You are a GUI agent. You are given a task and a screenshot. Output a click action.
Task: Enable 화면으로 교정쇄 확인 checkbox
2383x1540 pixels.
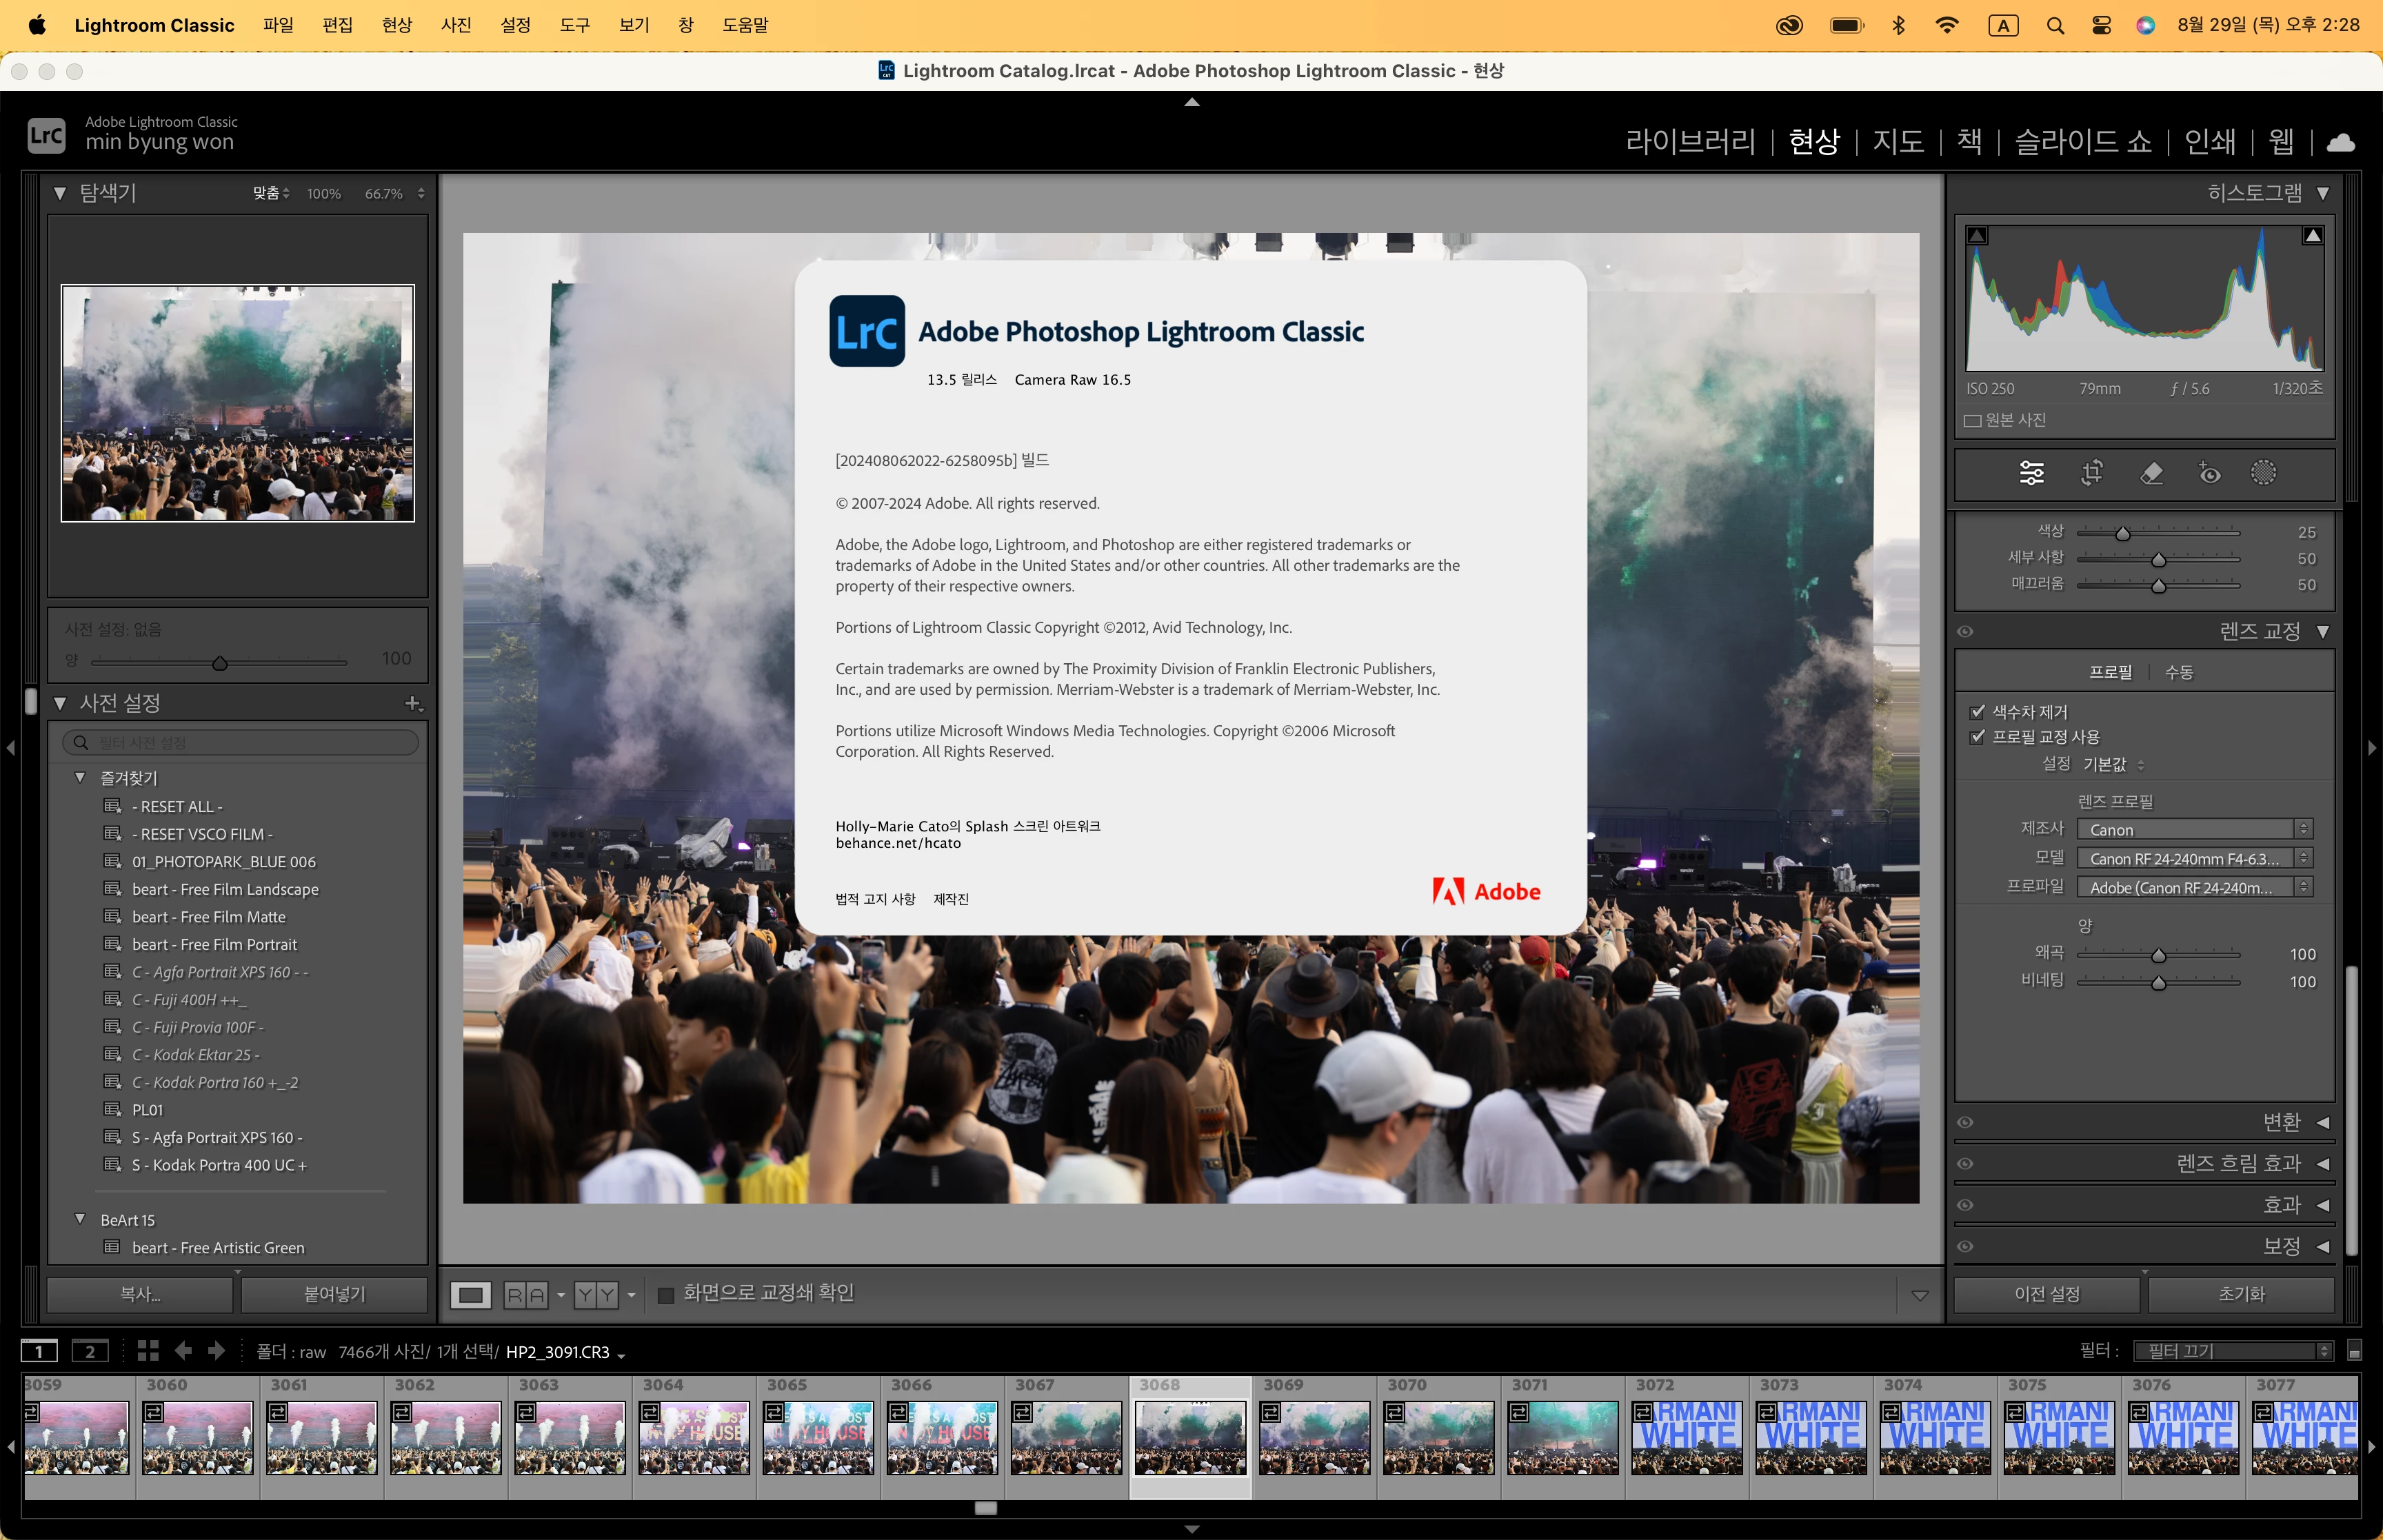(666, 1295)
